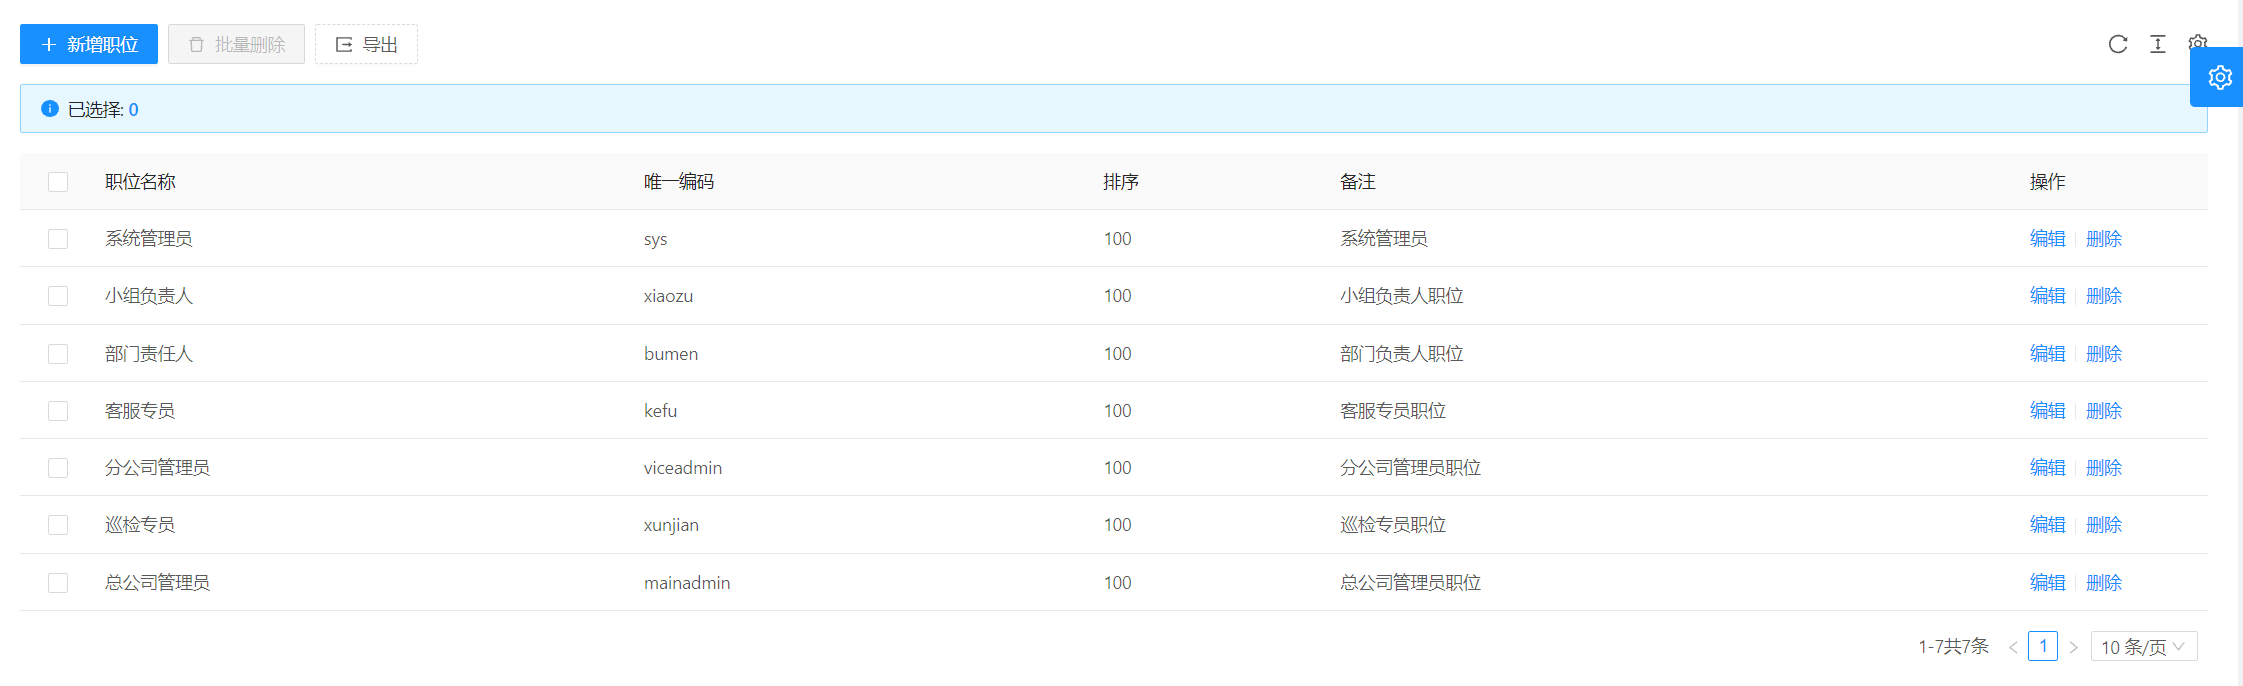Delete the 总公司管理员 row
Image resolution: width=2243 pixels, height=686 pixels.
2104,582
